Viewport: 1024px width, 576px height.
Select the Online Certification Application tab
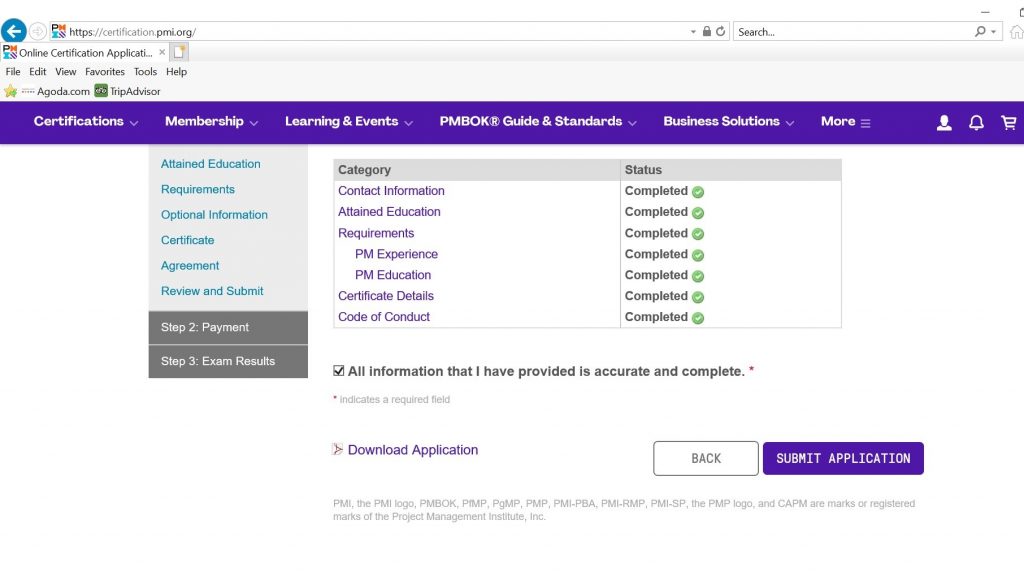[78, 52]
